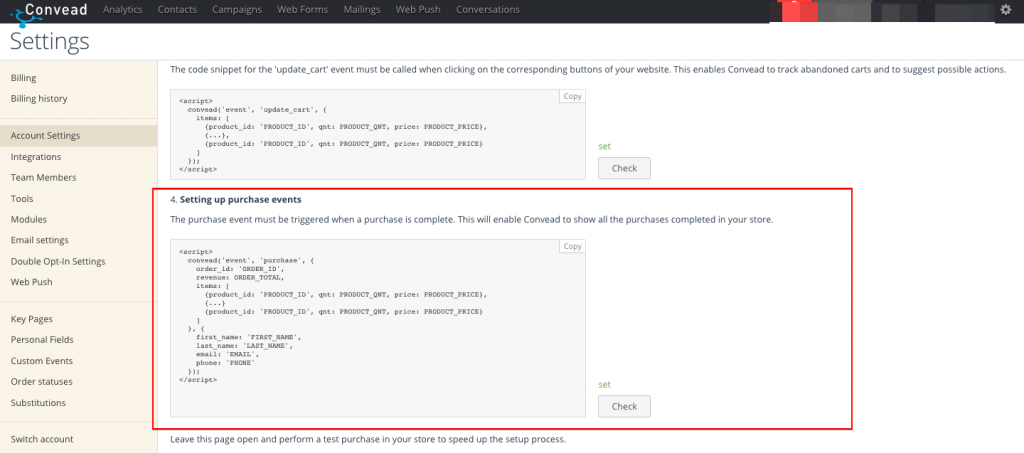Click the Convead logo

48,11
